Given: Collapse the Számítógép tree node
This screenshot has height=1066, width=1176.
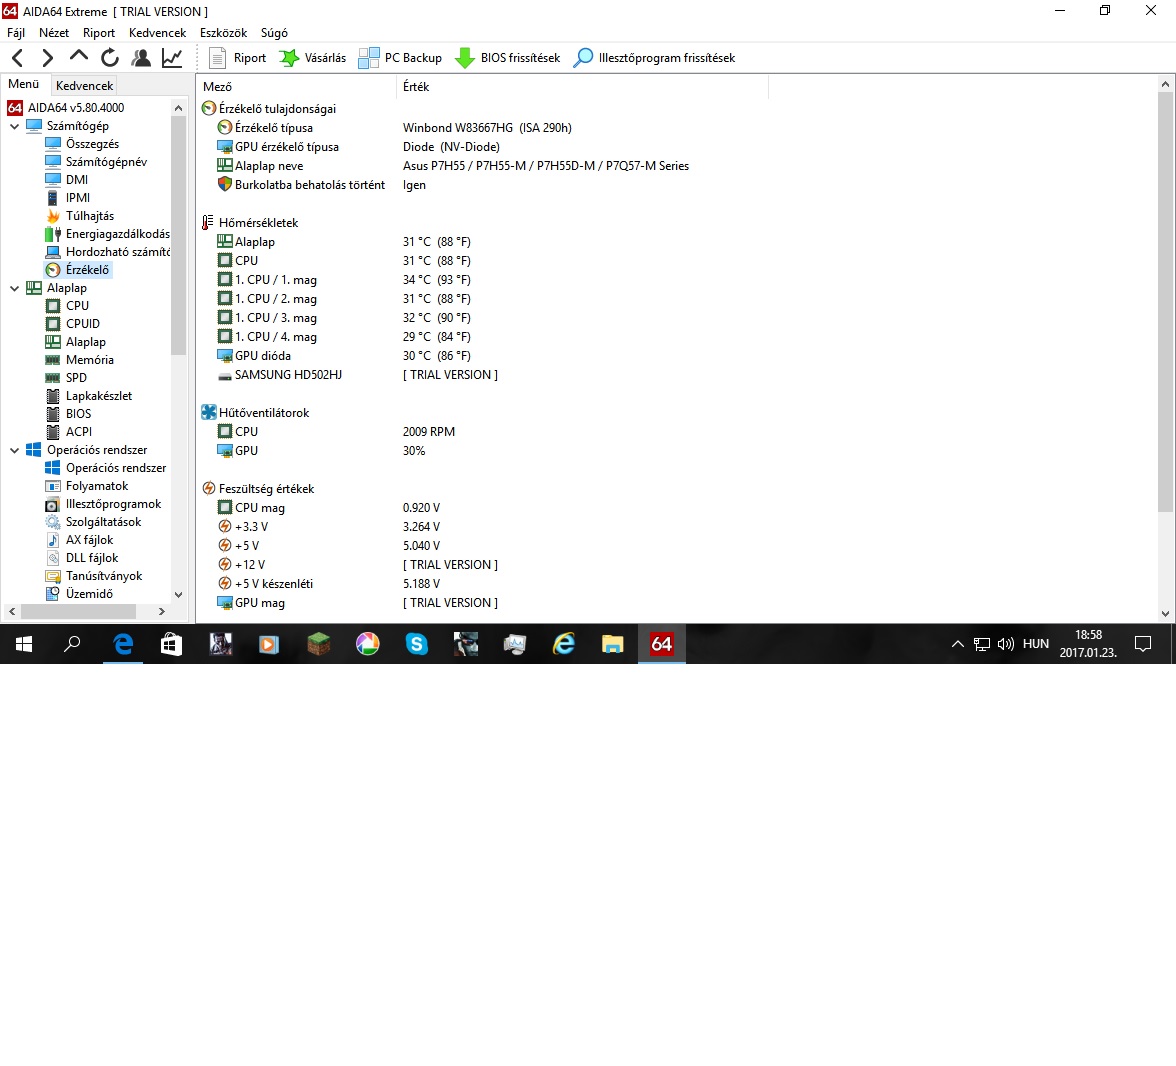Looking at the screenshot, I should pyautogui.click(x=14, y=126).
